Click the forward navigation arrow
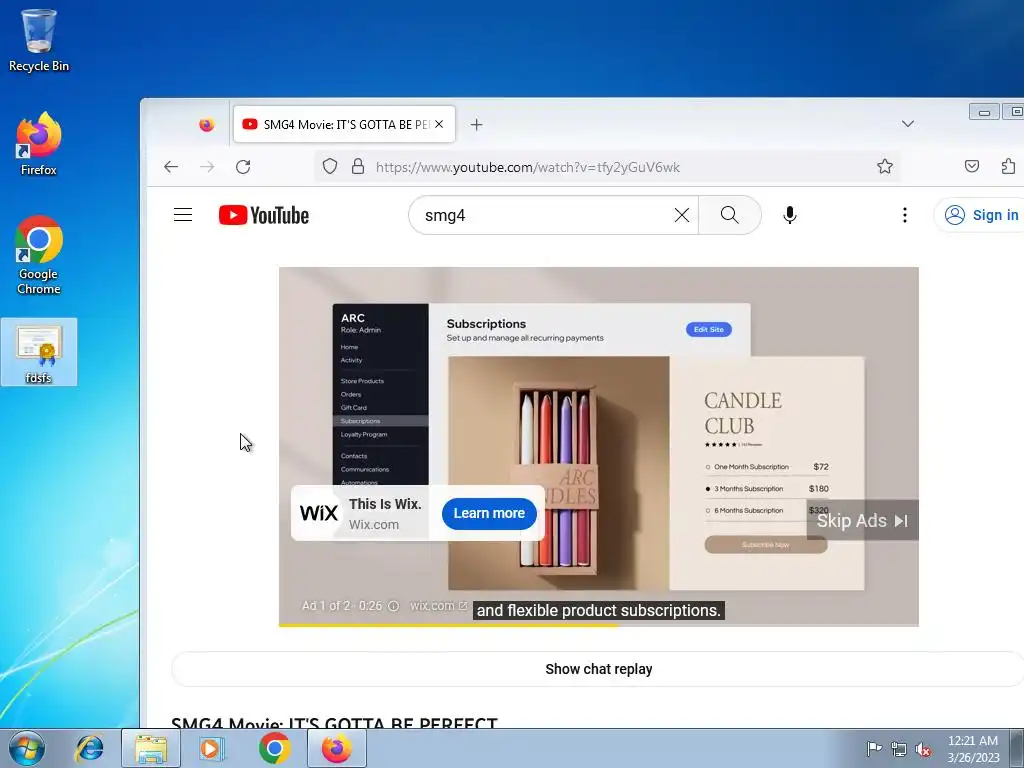Screen dimensions: 1024x768 click(207, 167)
